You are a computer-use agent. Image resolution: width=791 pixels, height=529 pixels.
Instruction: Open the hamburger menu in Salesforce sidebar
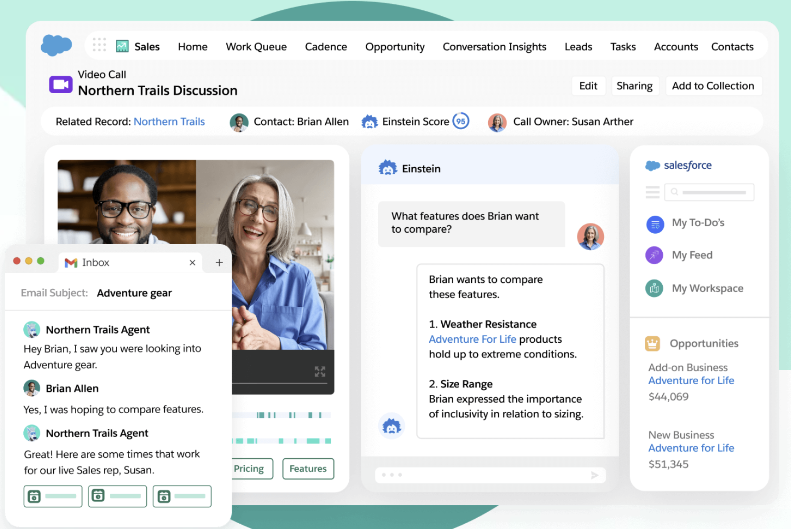[653, 192]
